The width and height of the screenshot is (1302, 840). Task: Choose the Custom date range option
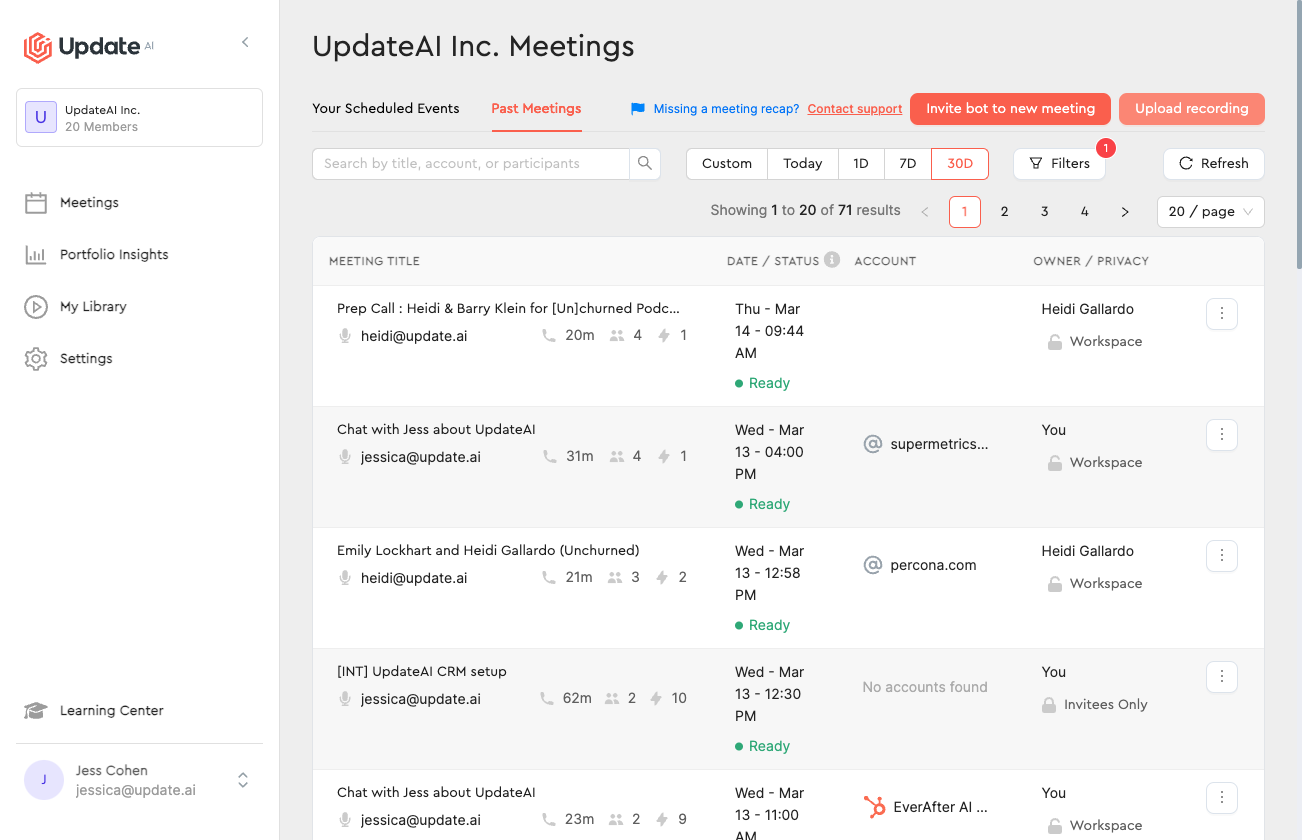727,163
